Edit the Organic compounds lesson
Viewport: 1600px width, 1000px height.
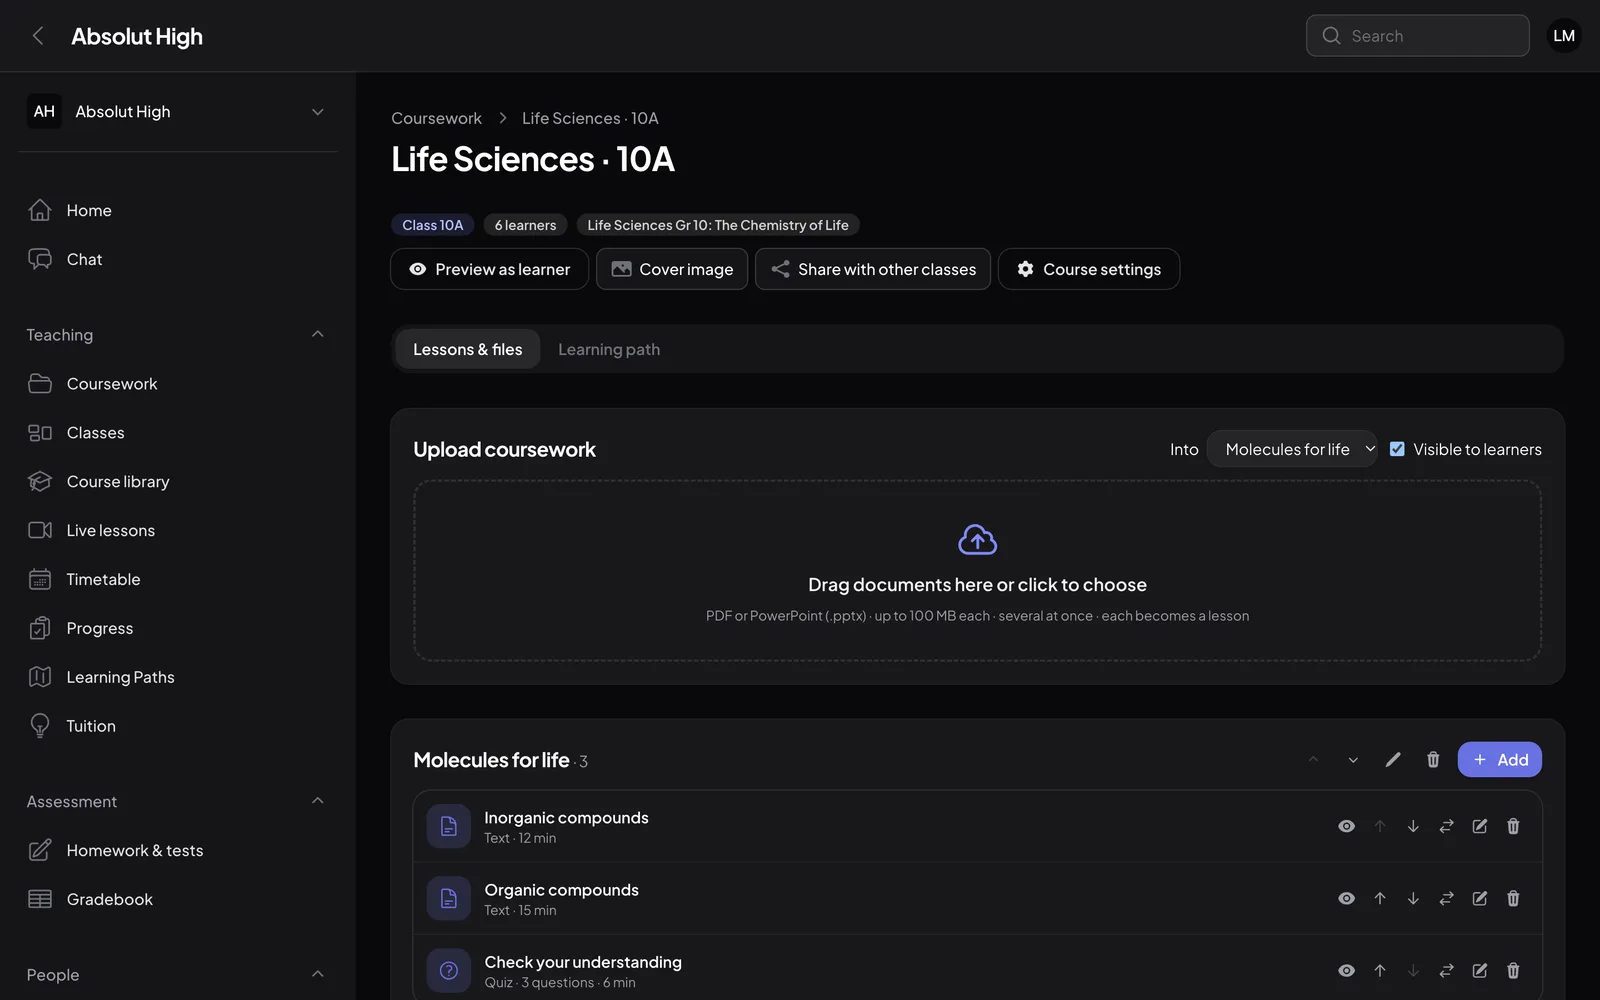tap(1480, 898)
